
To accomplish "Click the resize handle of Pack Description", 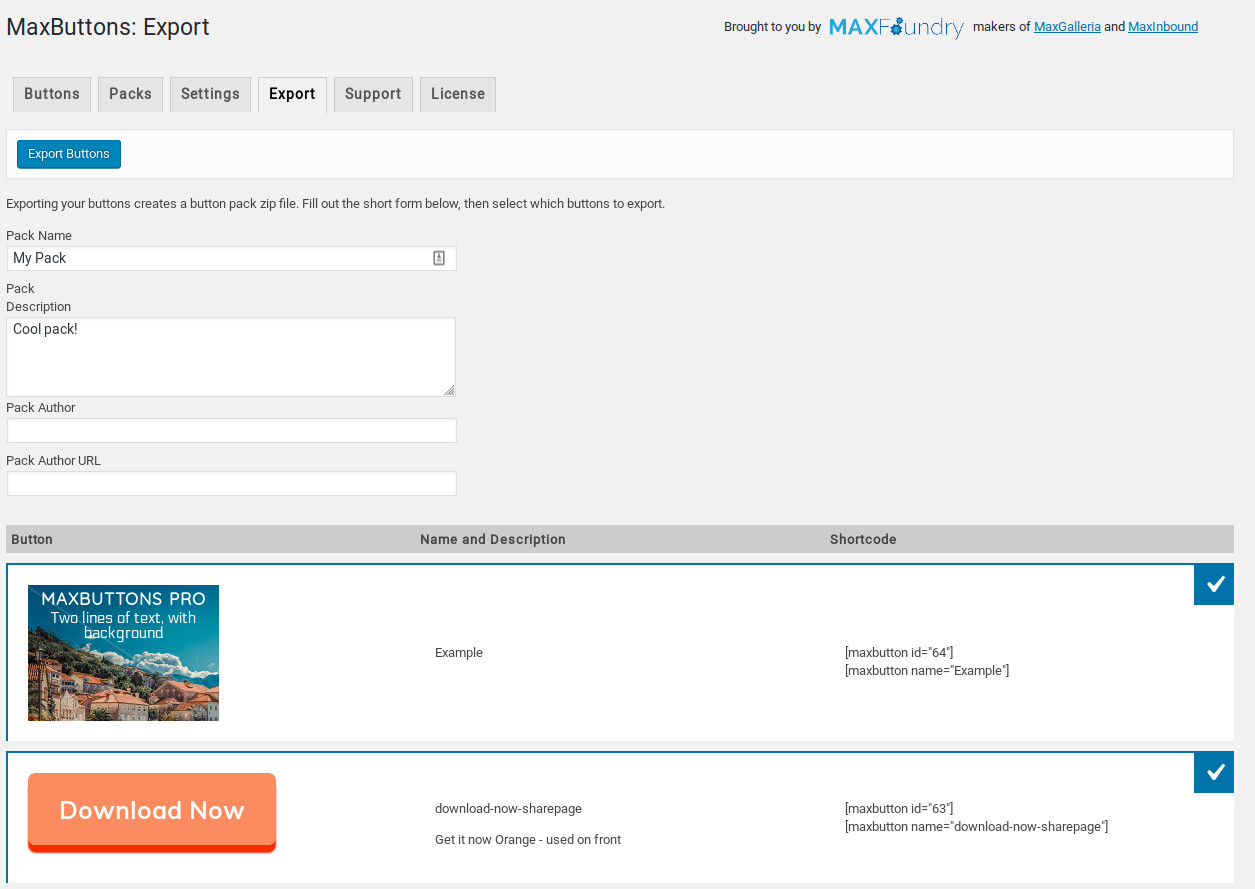I will point(449,390).
